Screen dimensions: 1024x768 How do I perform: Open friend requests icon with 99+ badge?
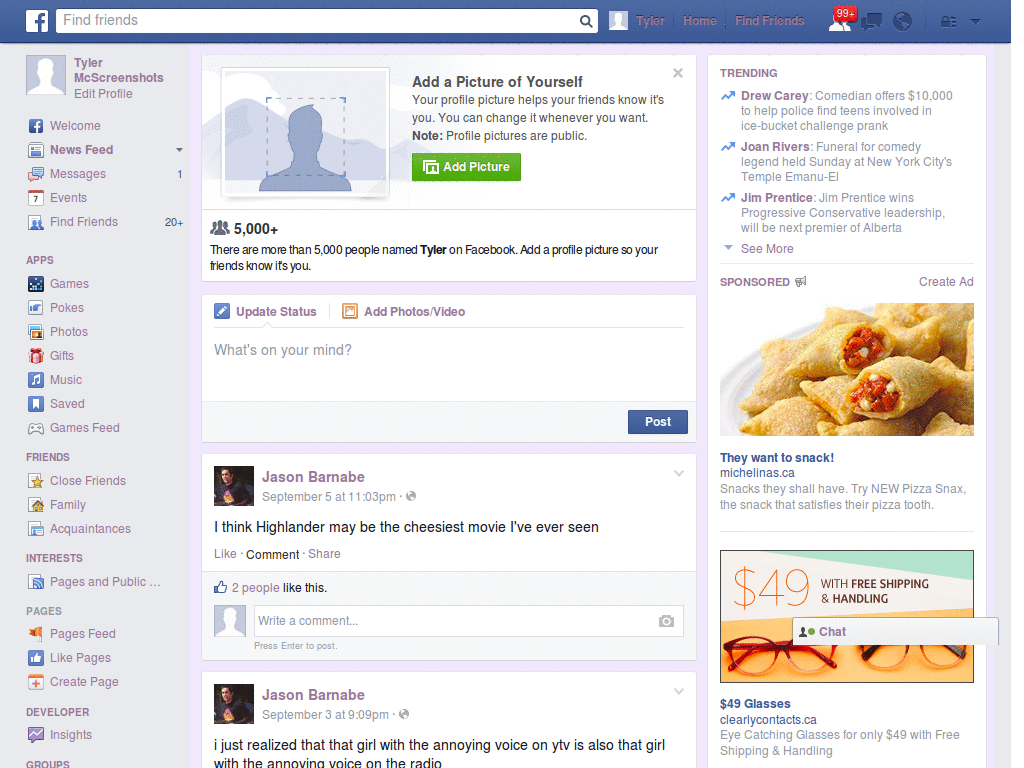point(840,20)
